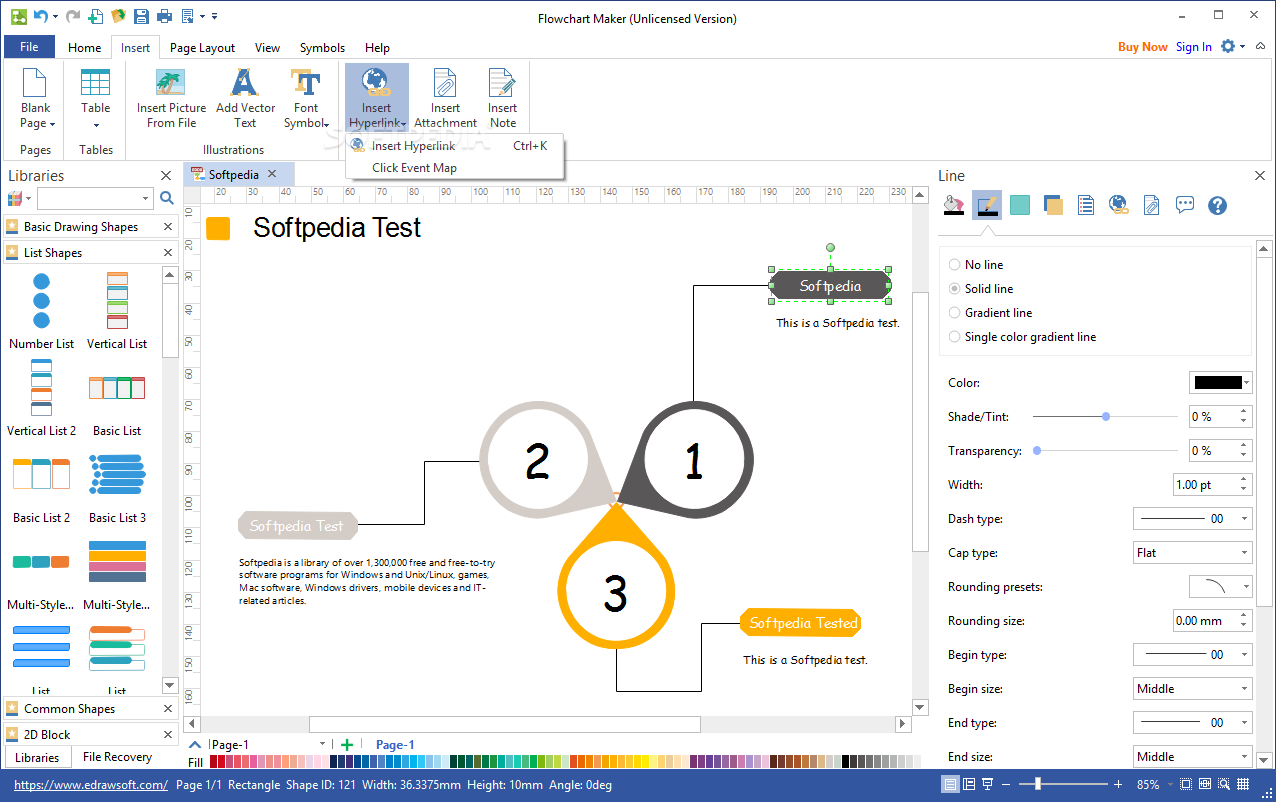Click the Buy Now link
The width and height of the screenshot is (1276, 802).
(x=1142, y=47)
